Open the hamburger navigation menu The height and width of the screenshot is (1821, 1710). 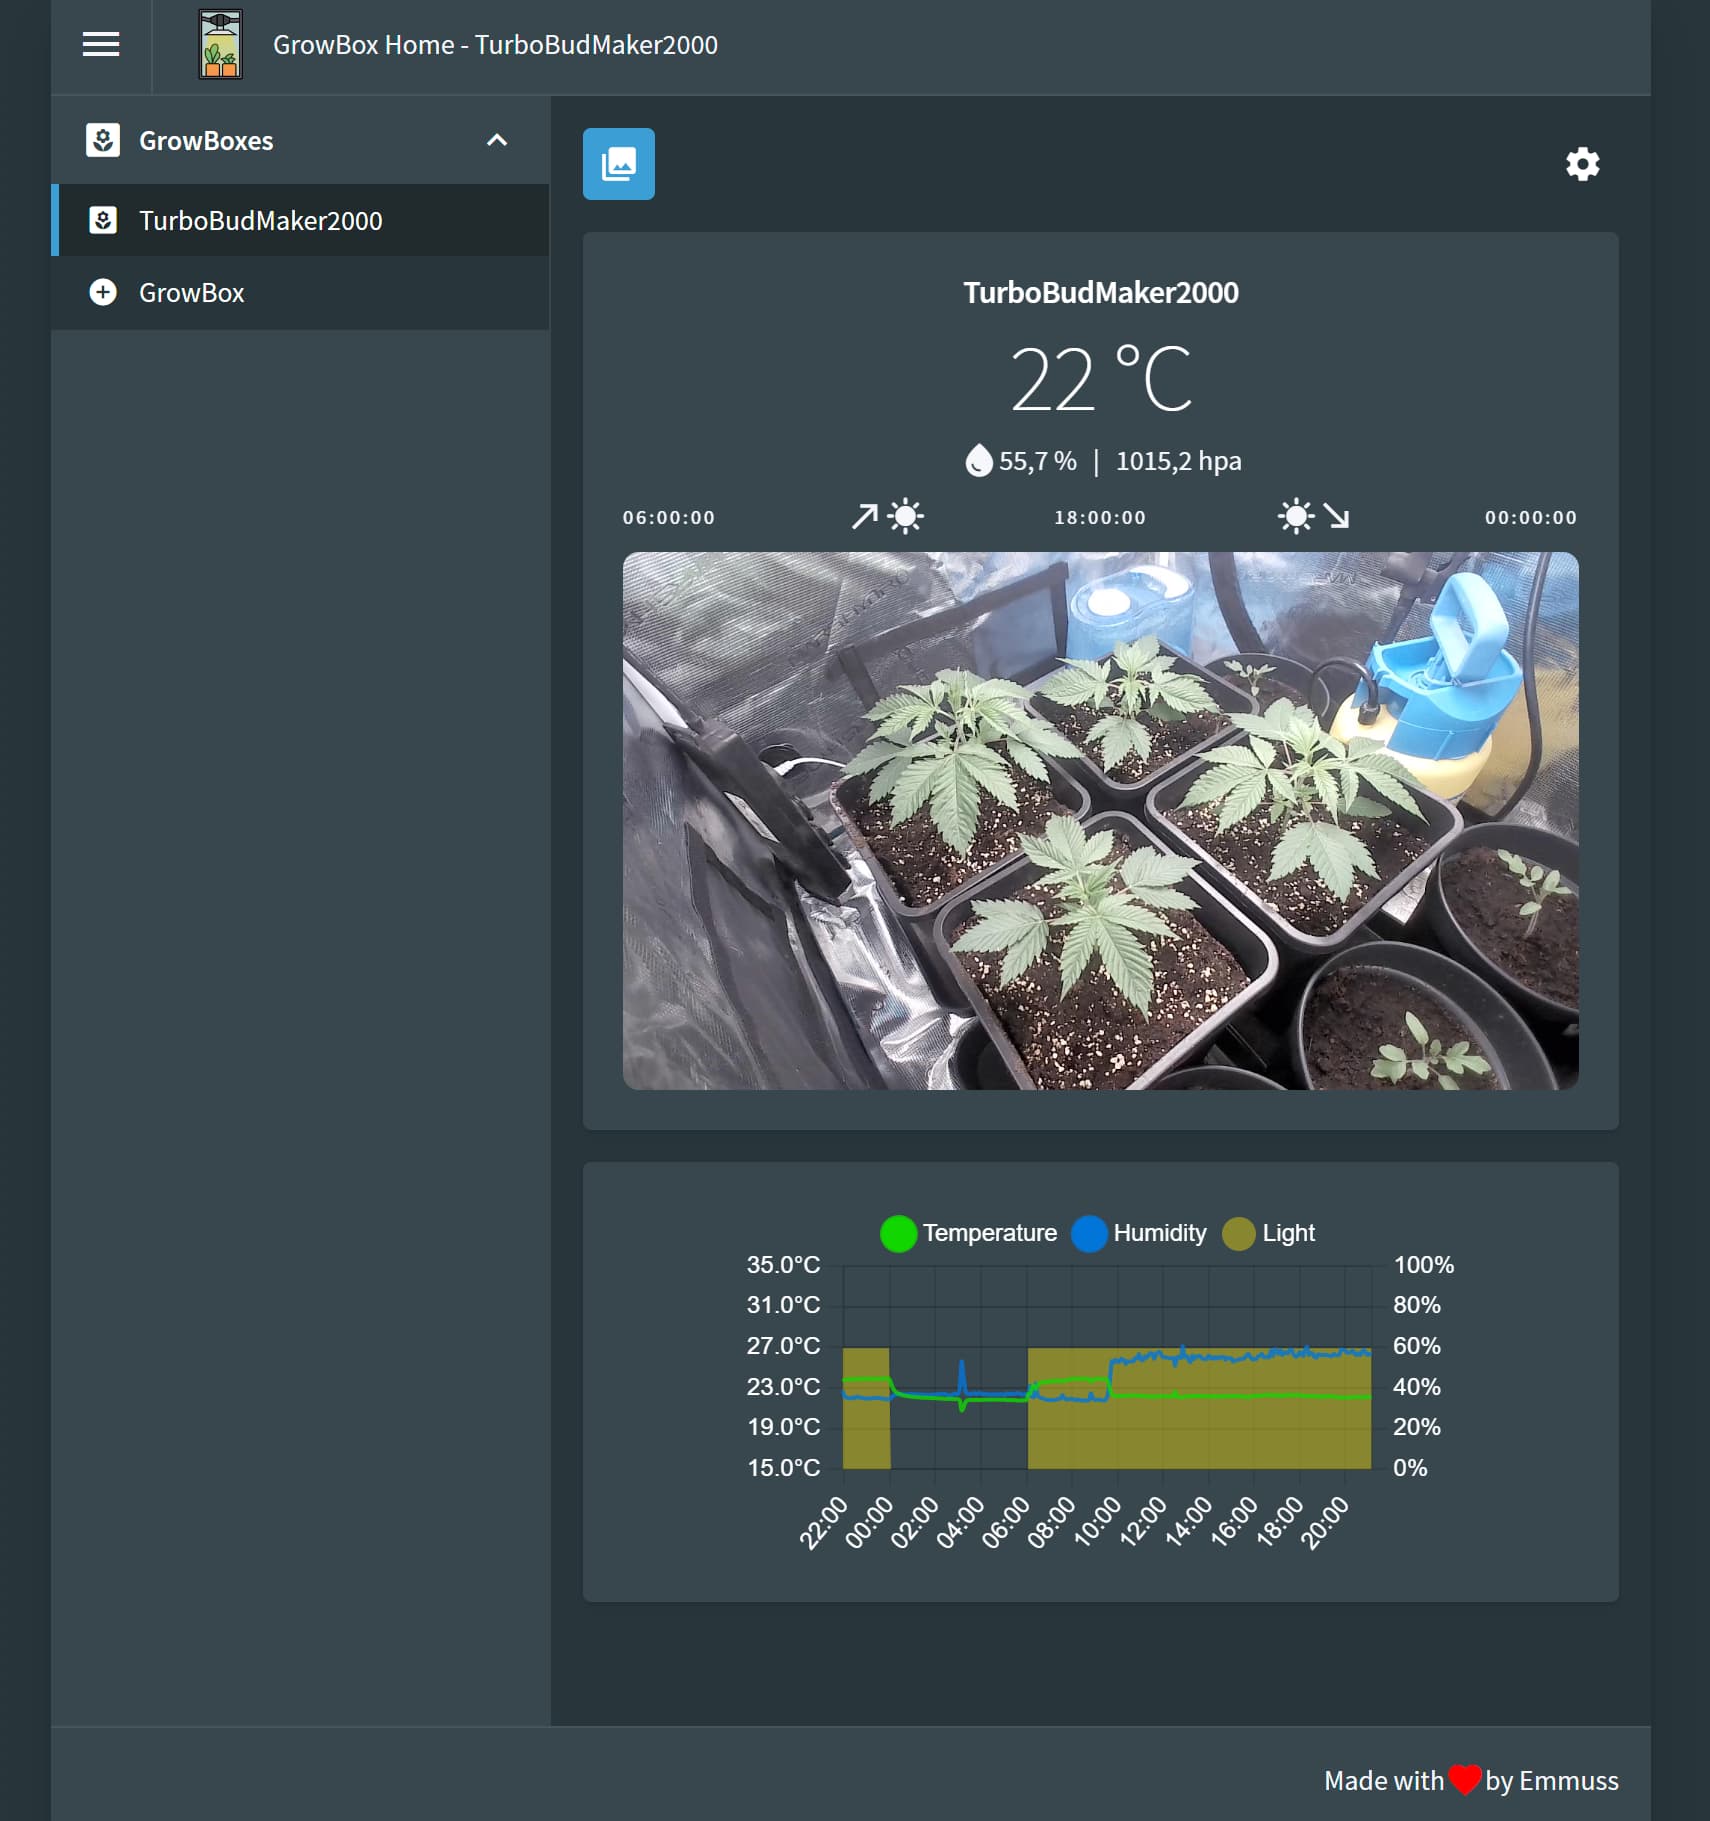point(101,45)
